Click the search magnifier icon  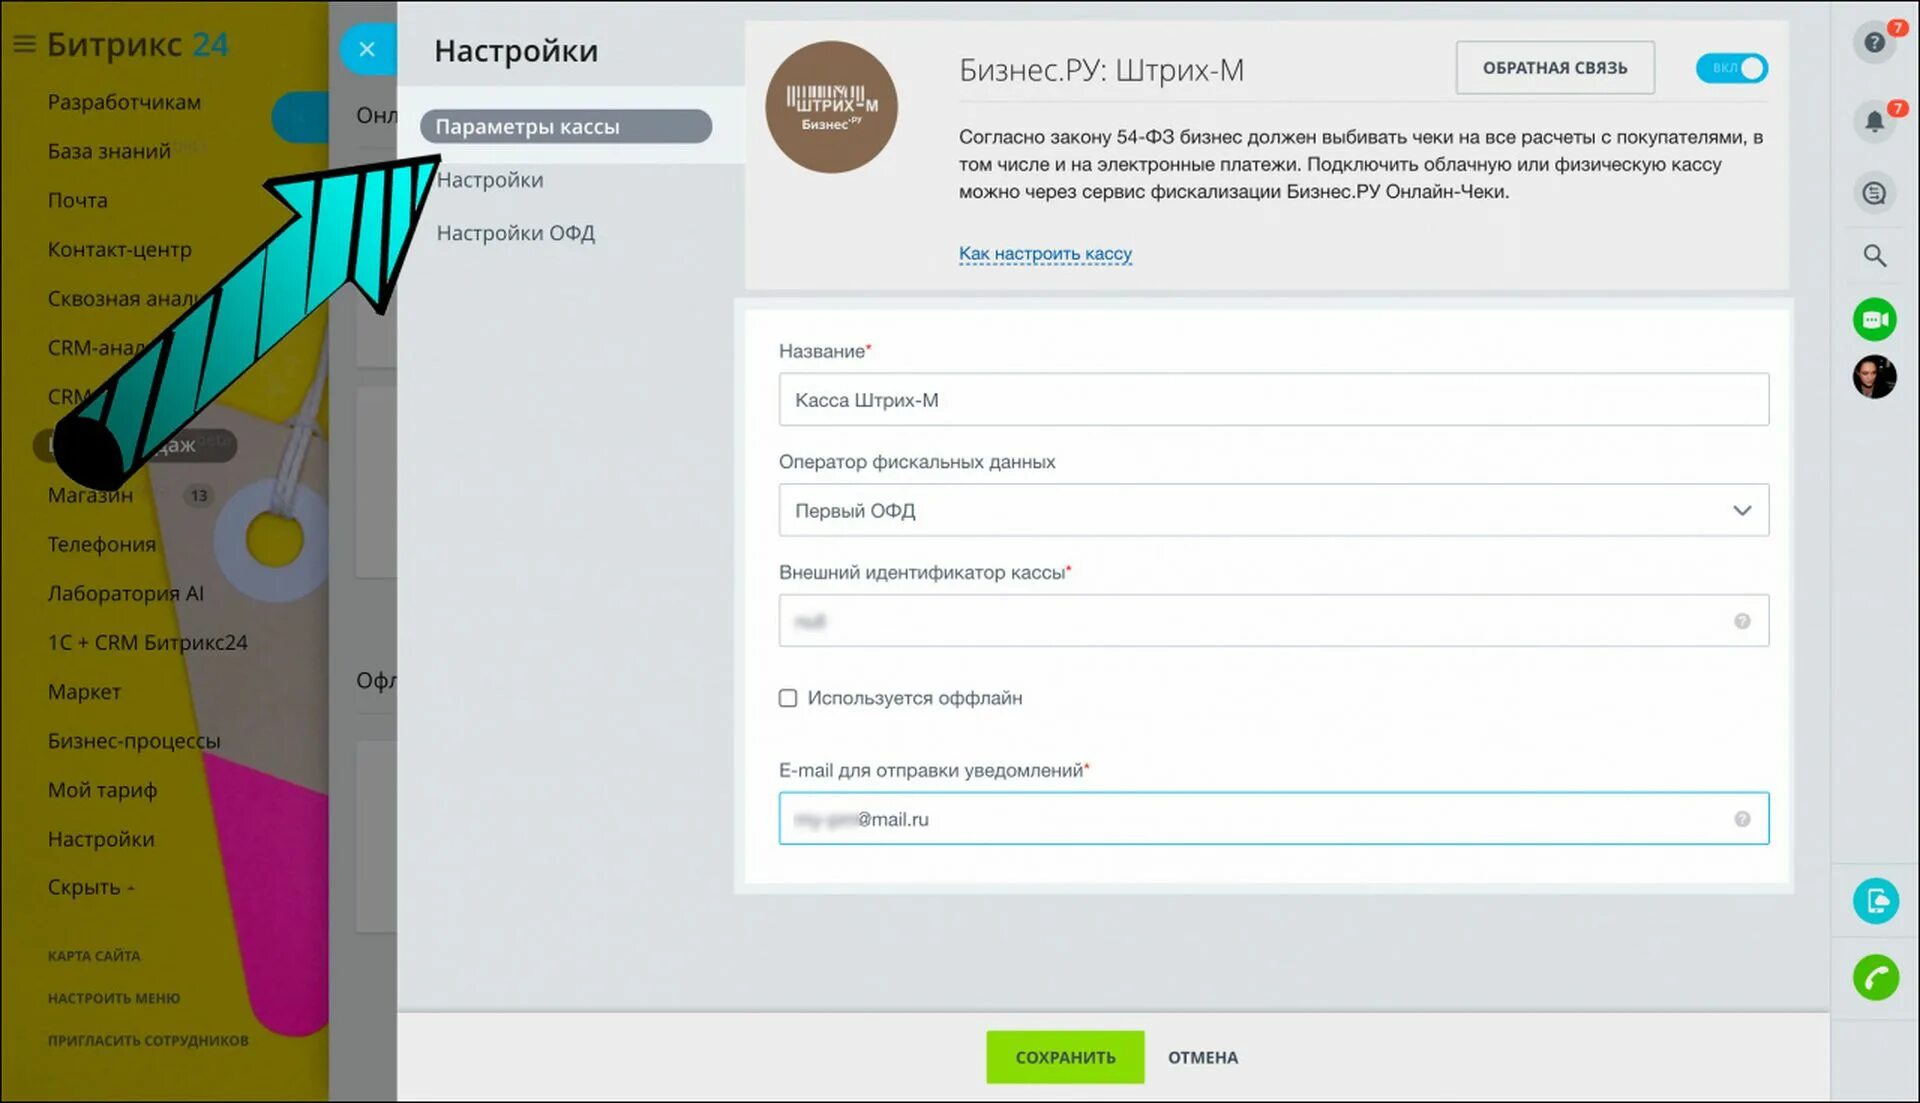click(x=1874, y=256)
